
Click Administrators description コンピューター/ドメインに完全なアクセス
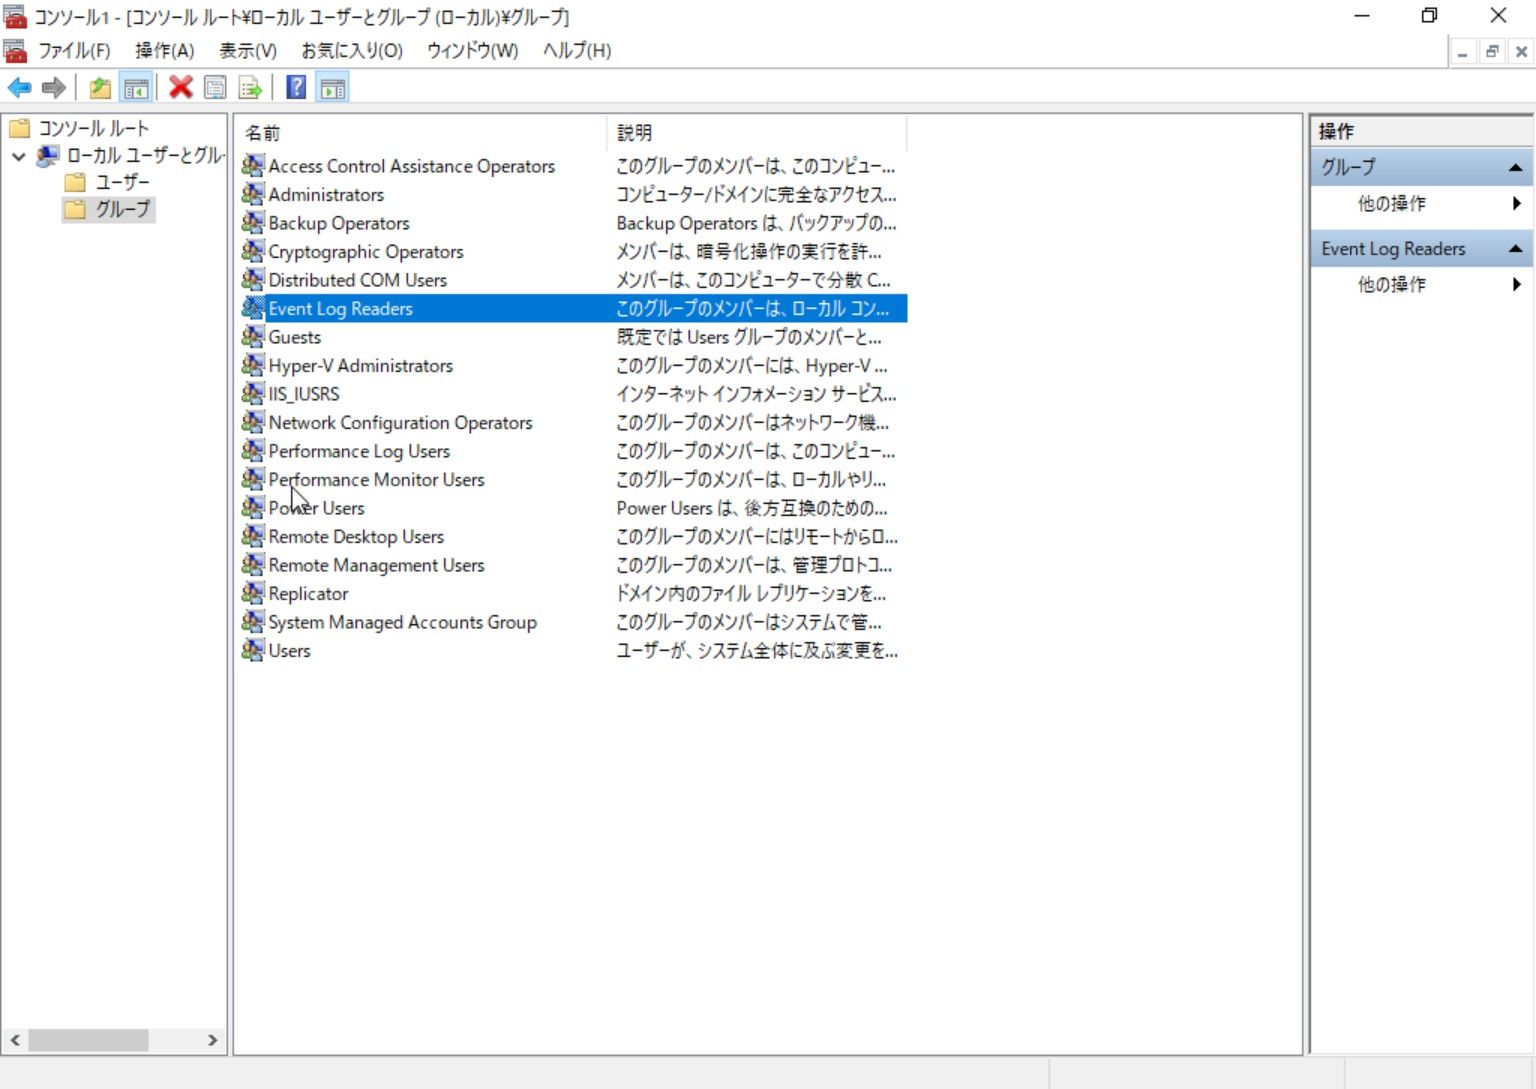756,194
